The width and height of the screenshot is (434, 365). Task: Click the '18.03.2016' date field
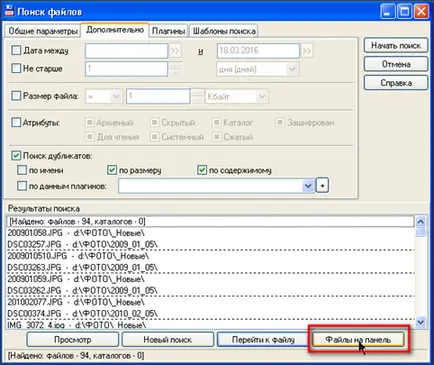tap(258, 51)
